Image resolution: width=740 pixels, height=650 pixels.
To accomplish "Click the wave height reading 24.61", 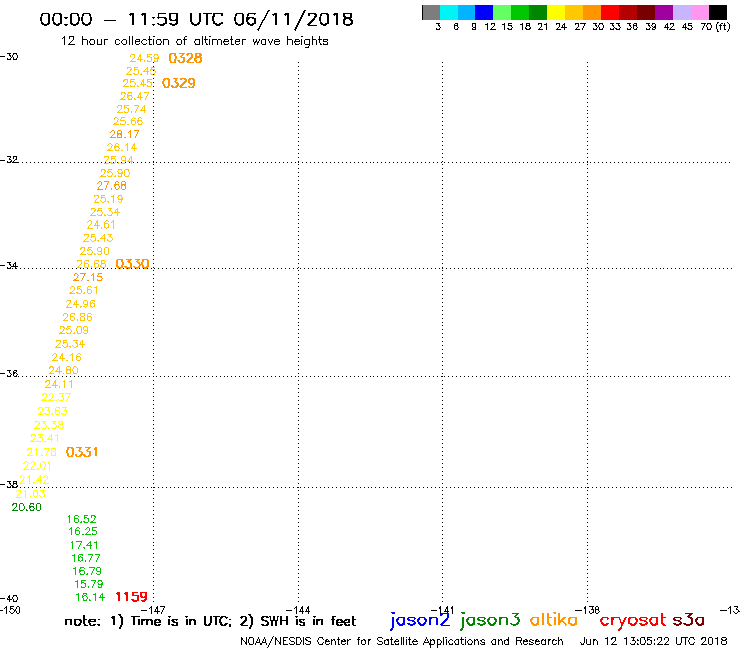I will 101,225.
